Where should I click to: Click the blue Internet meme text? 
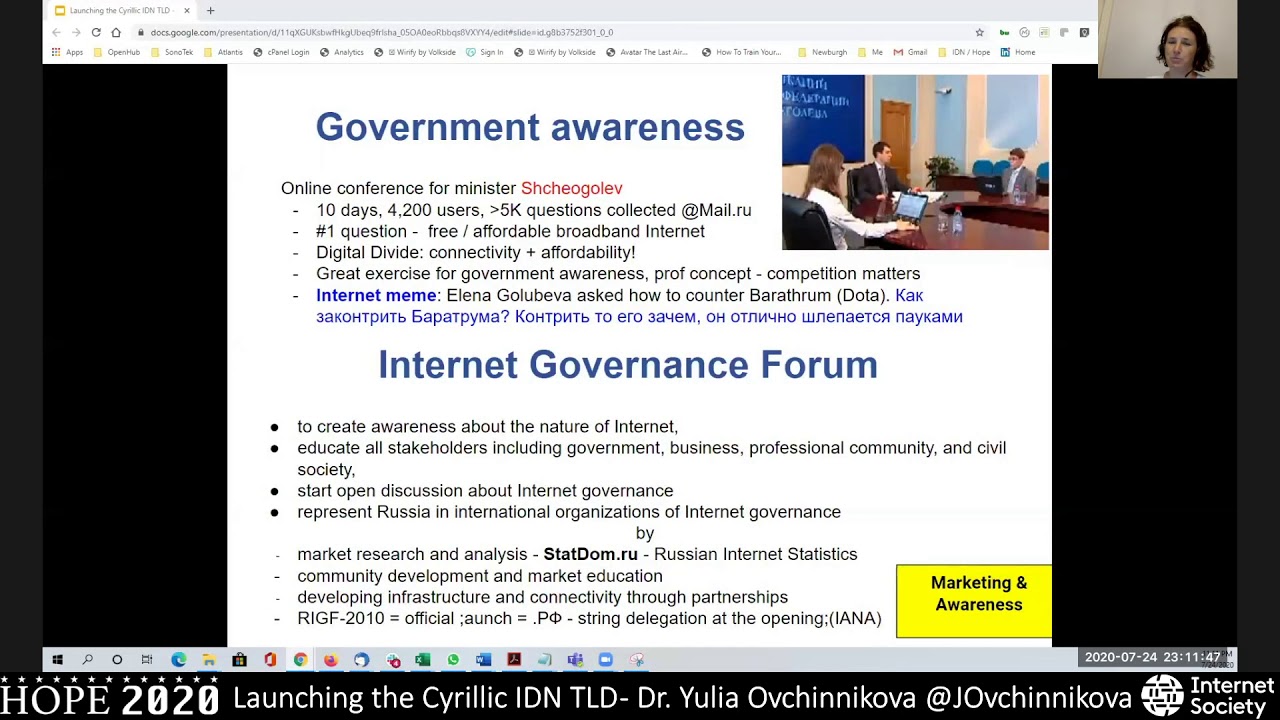tap(376, 295)
